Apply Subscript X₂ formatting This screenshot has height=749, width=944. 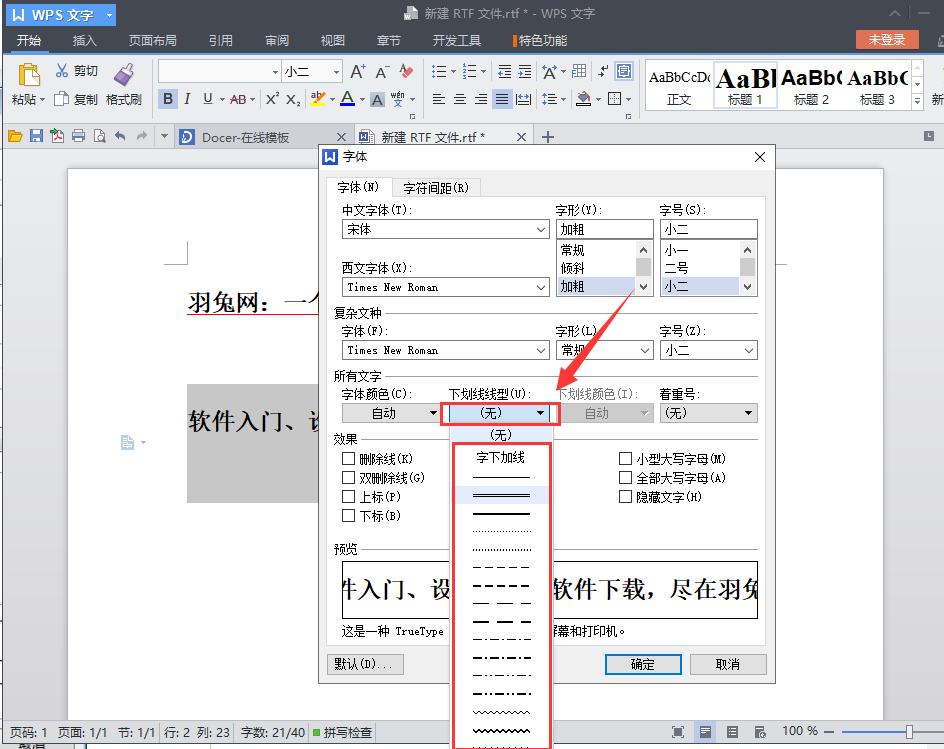(x=293, y=99)
